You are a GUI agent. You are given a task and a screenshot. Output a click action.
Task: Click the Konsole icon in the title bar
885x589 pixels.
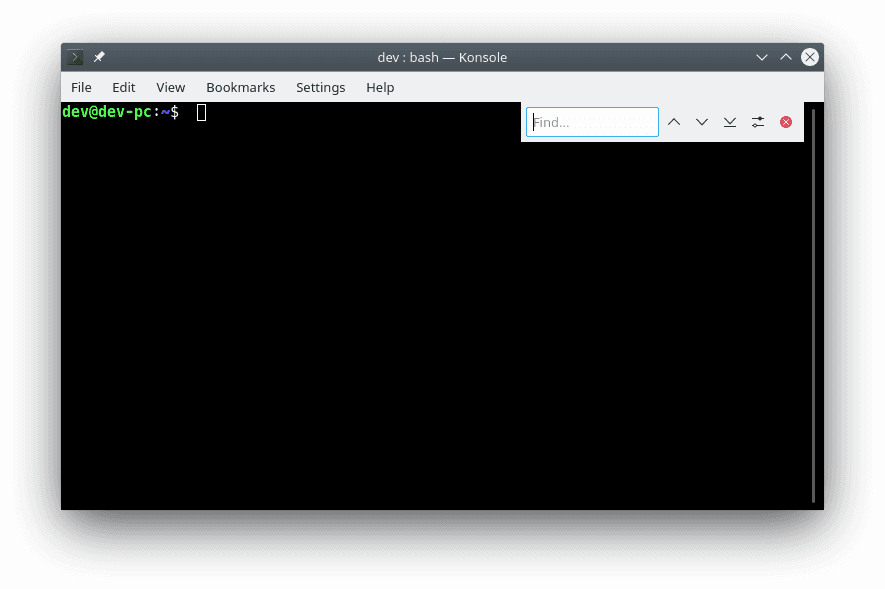click(75, 57)
